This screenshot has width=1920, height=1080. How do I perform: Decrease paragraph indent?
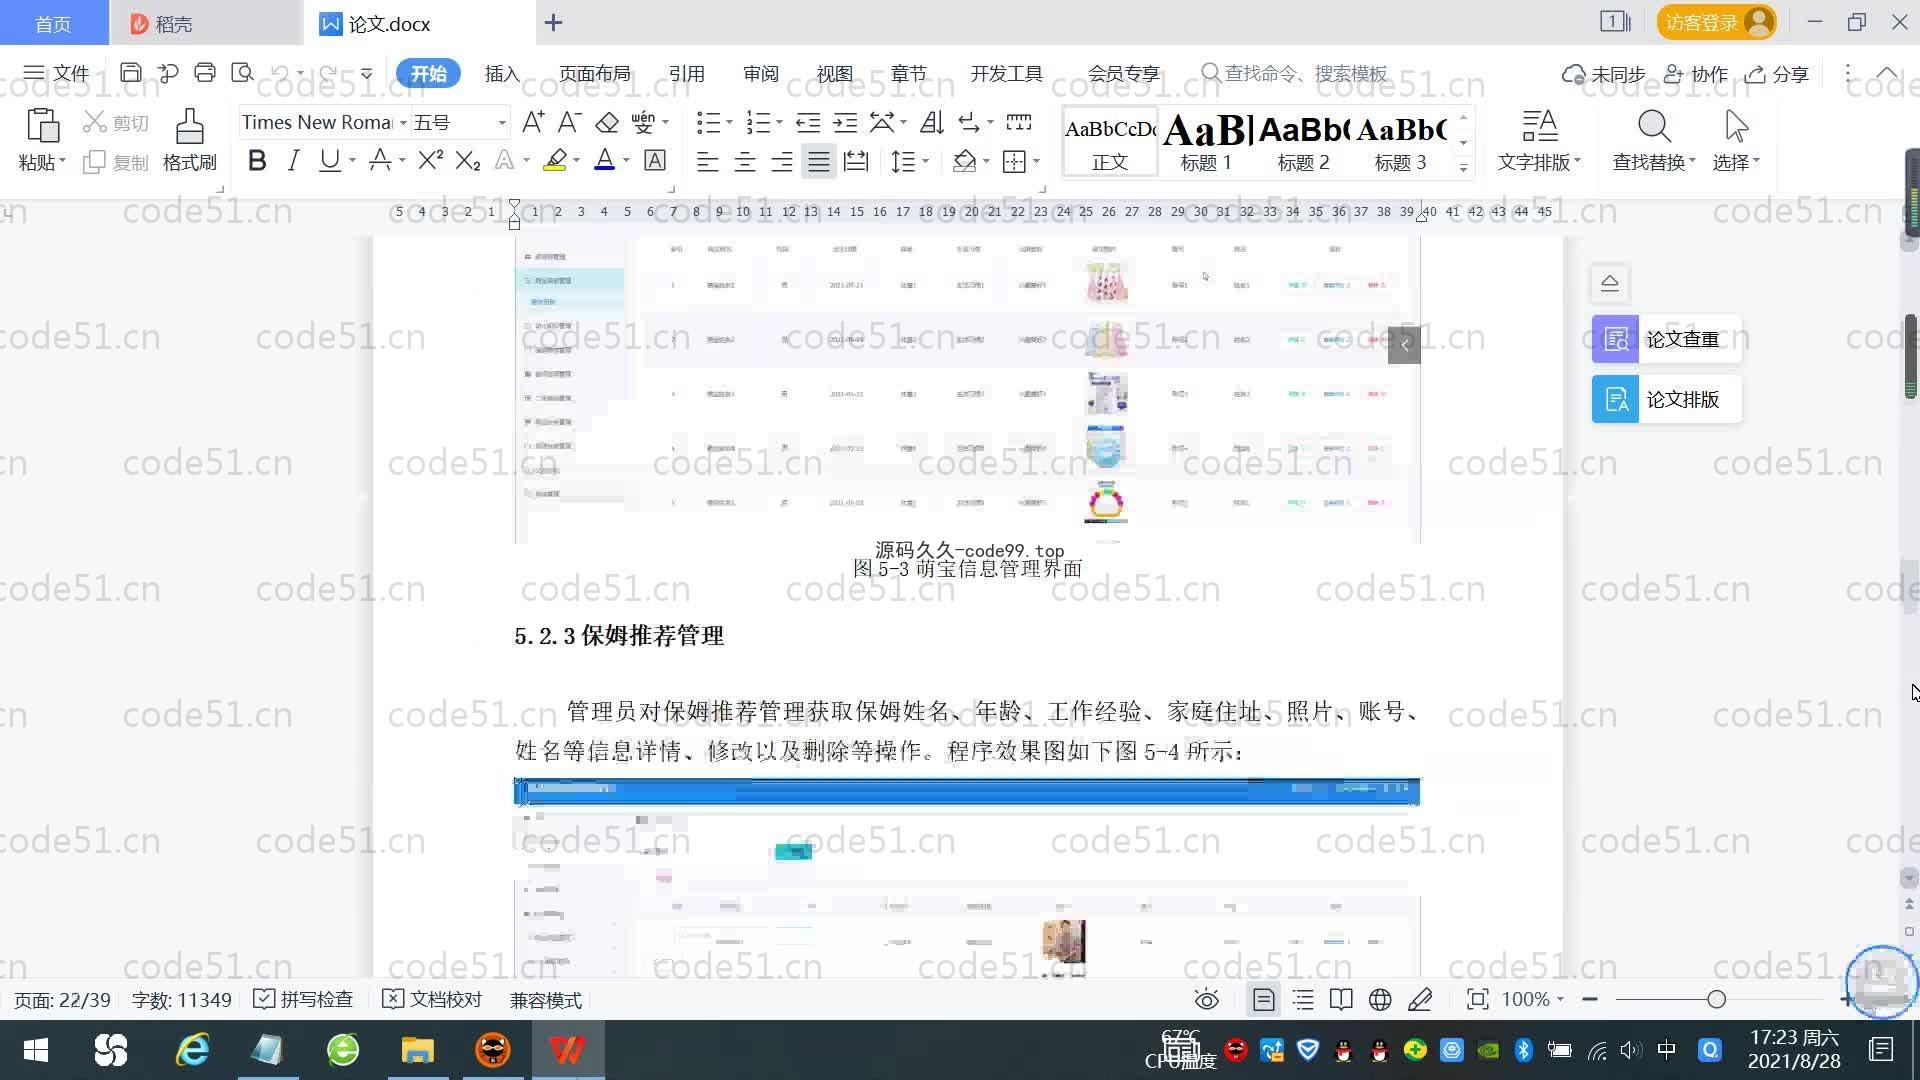point(808,122)
